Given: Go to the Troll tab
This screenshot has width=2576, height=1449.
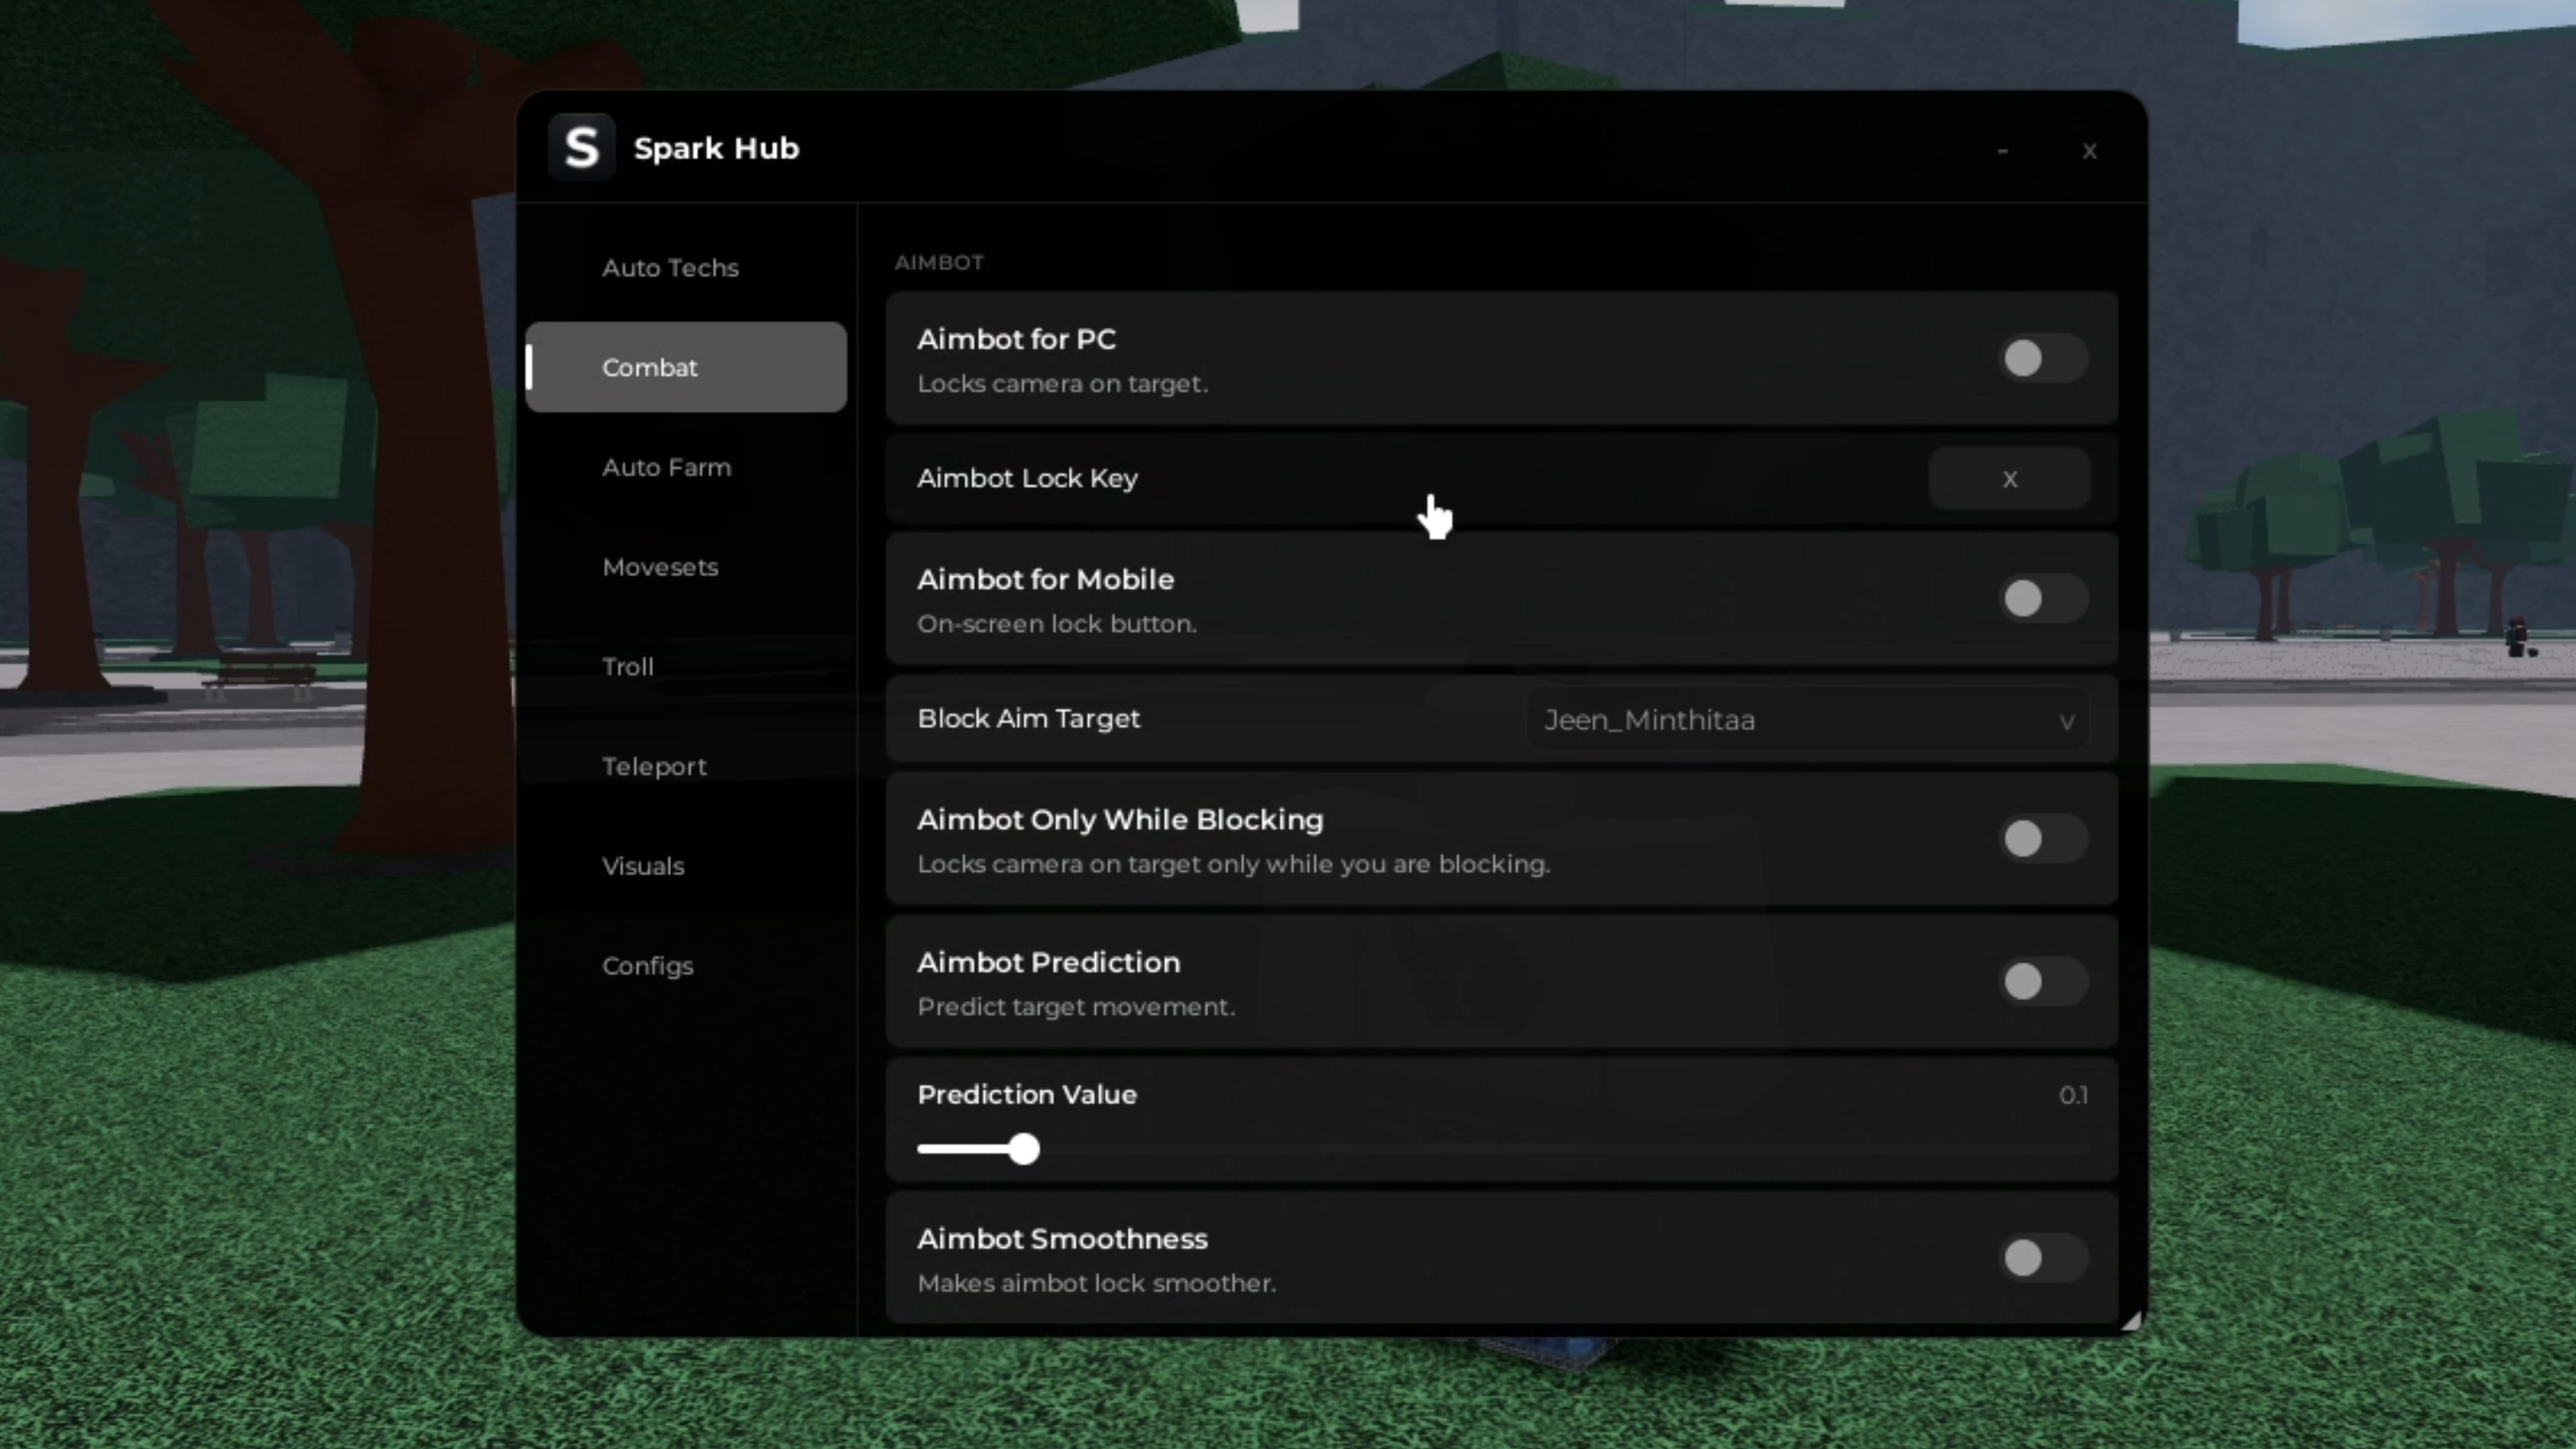Looking at the screenshot, I should (x=686, y=667).
